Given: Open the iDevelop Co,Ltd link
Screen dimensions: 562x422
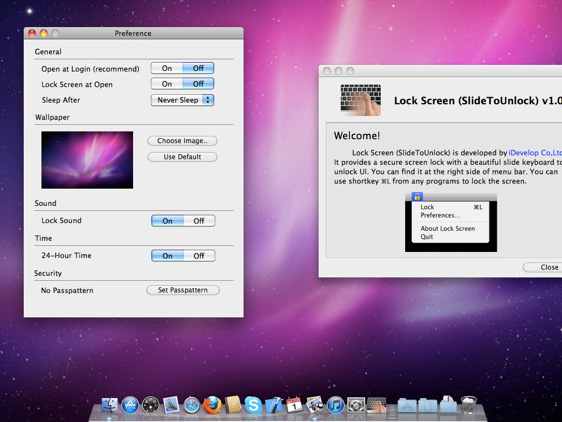Looking at the screenshot, I should 535,153.
